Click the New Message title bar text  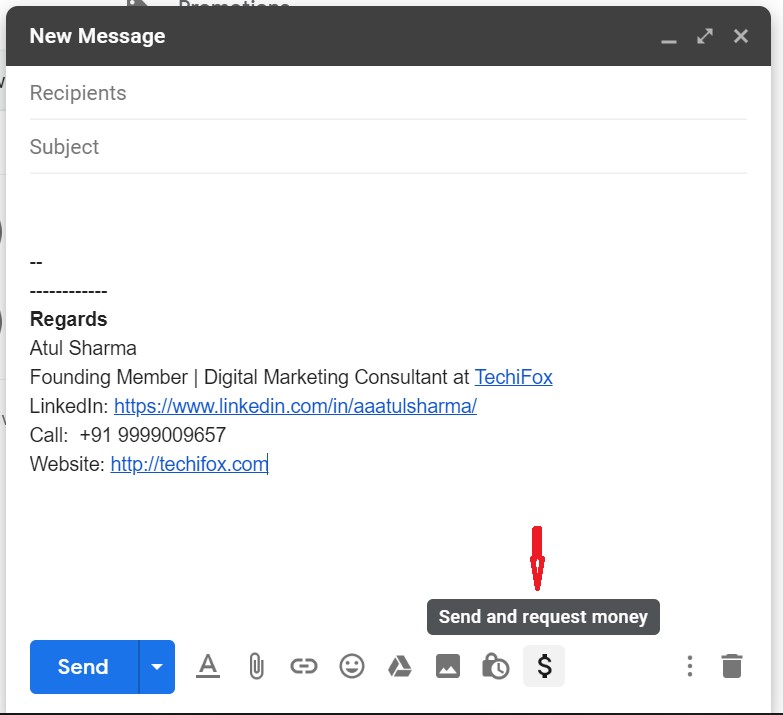coord(97,36)
